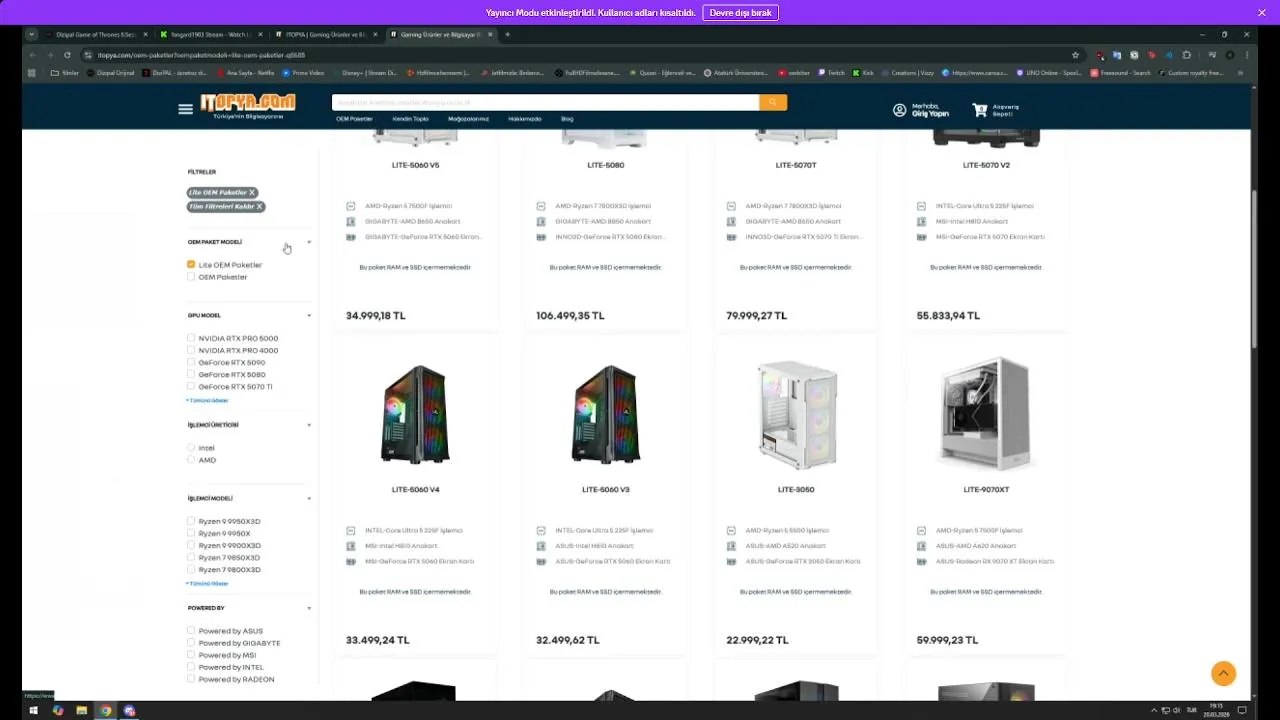Open the Kick bookmark
The width and height of the screenshot is (1280, 720).
[863, 73]
